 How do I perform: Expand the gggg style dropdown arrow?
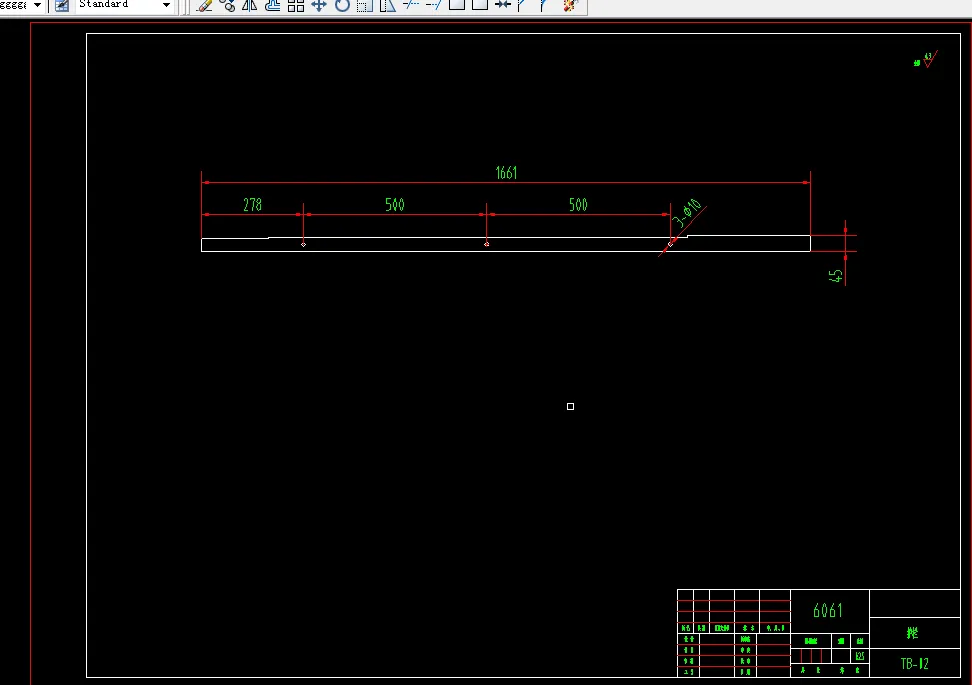[x=37, y=5]
